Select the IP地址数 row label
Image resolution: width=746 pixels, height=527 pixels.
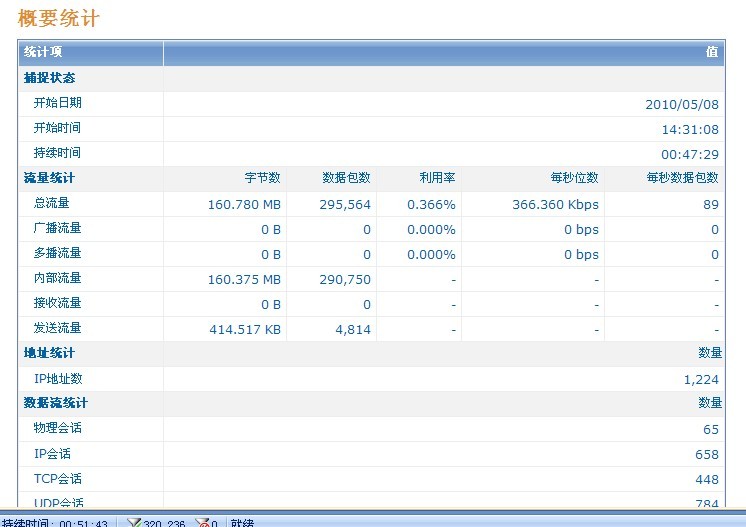click(58, 379)
